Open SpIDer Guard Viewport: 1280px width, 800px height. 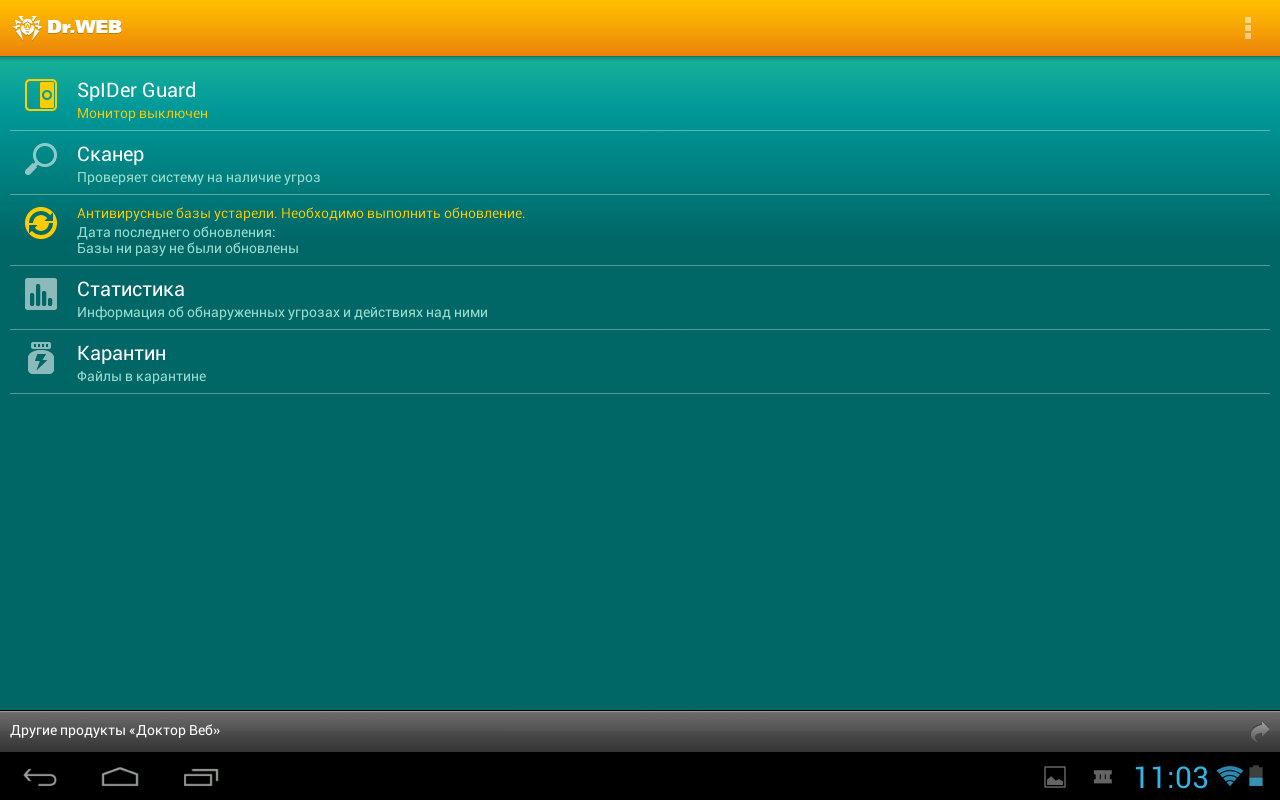[x=640, y=99]
